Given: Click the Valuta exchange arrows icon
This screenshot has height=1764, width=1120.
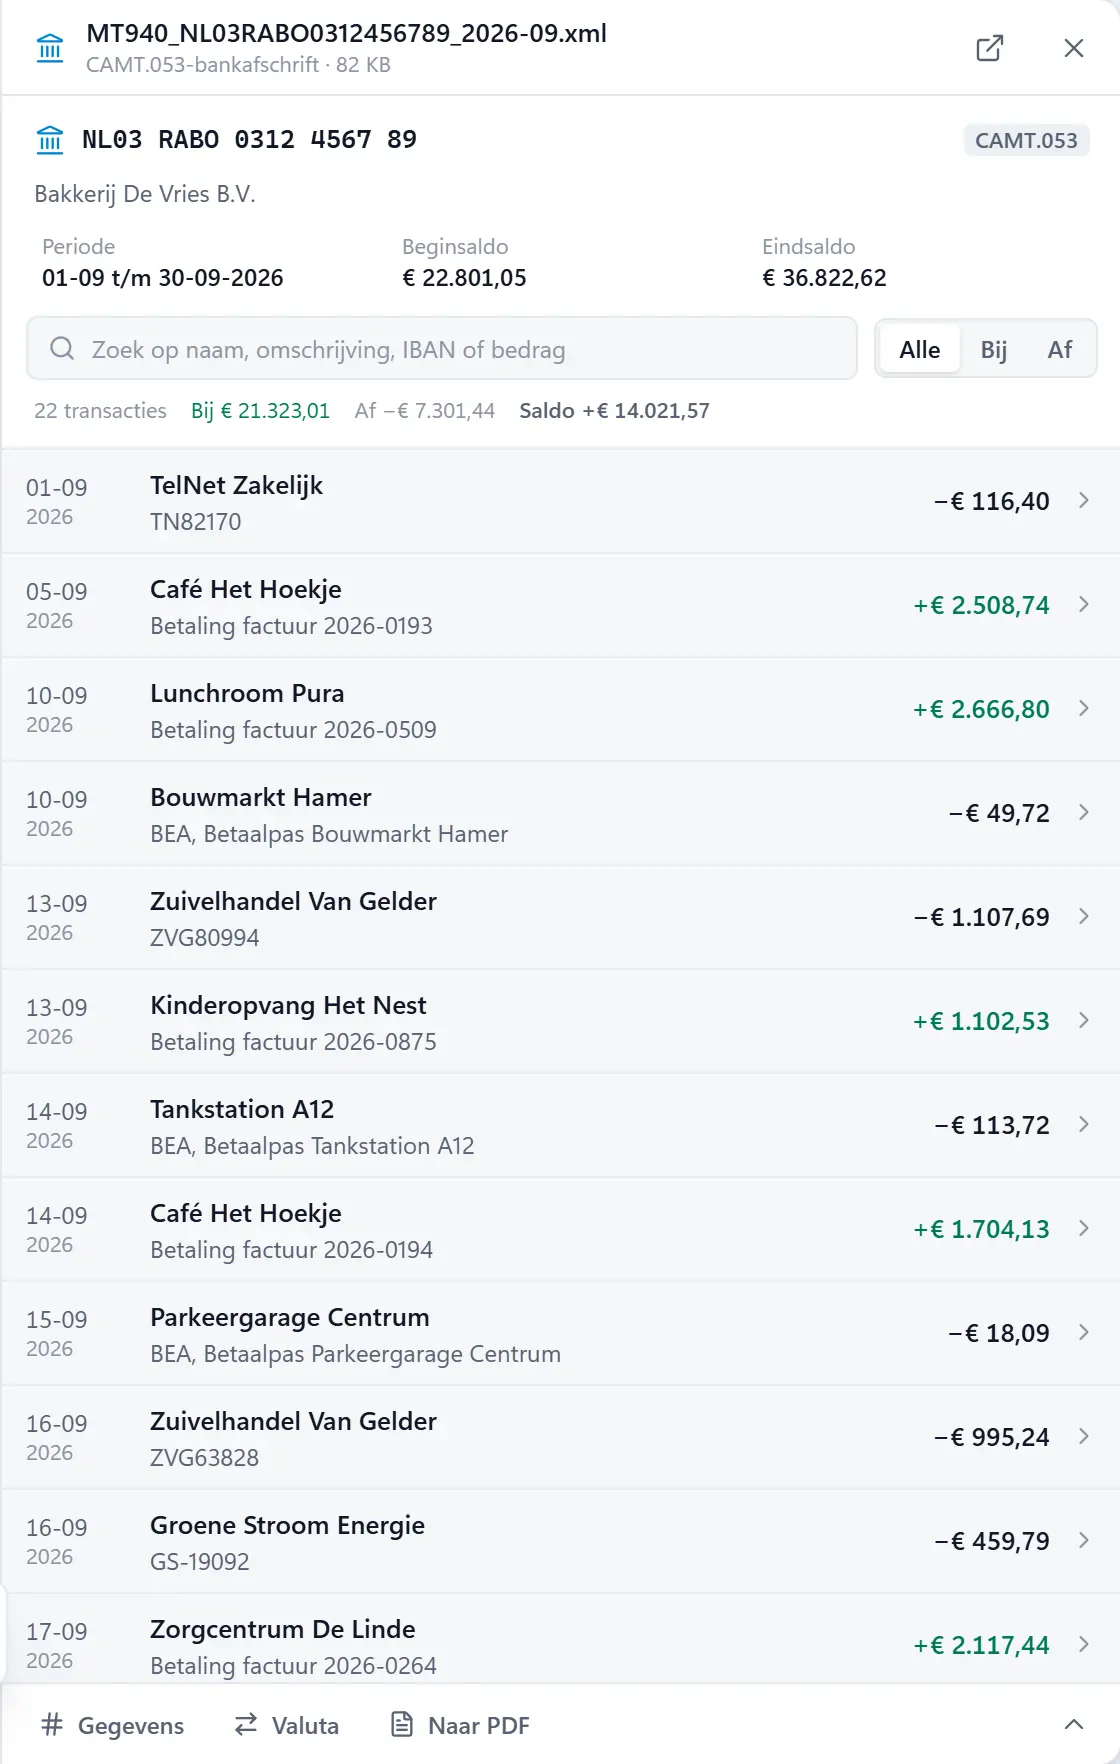Looking at the screenshot, I should (x=246, y=1725).
